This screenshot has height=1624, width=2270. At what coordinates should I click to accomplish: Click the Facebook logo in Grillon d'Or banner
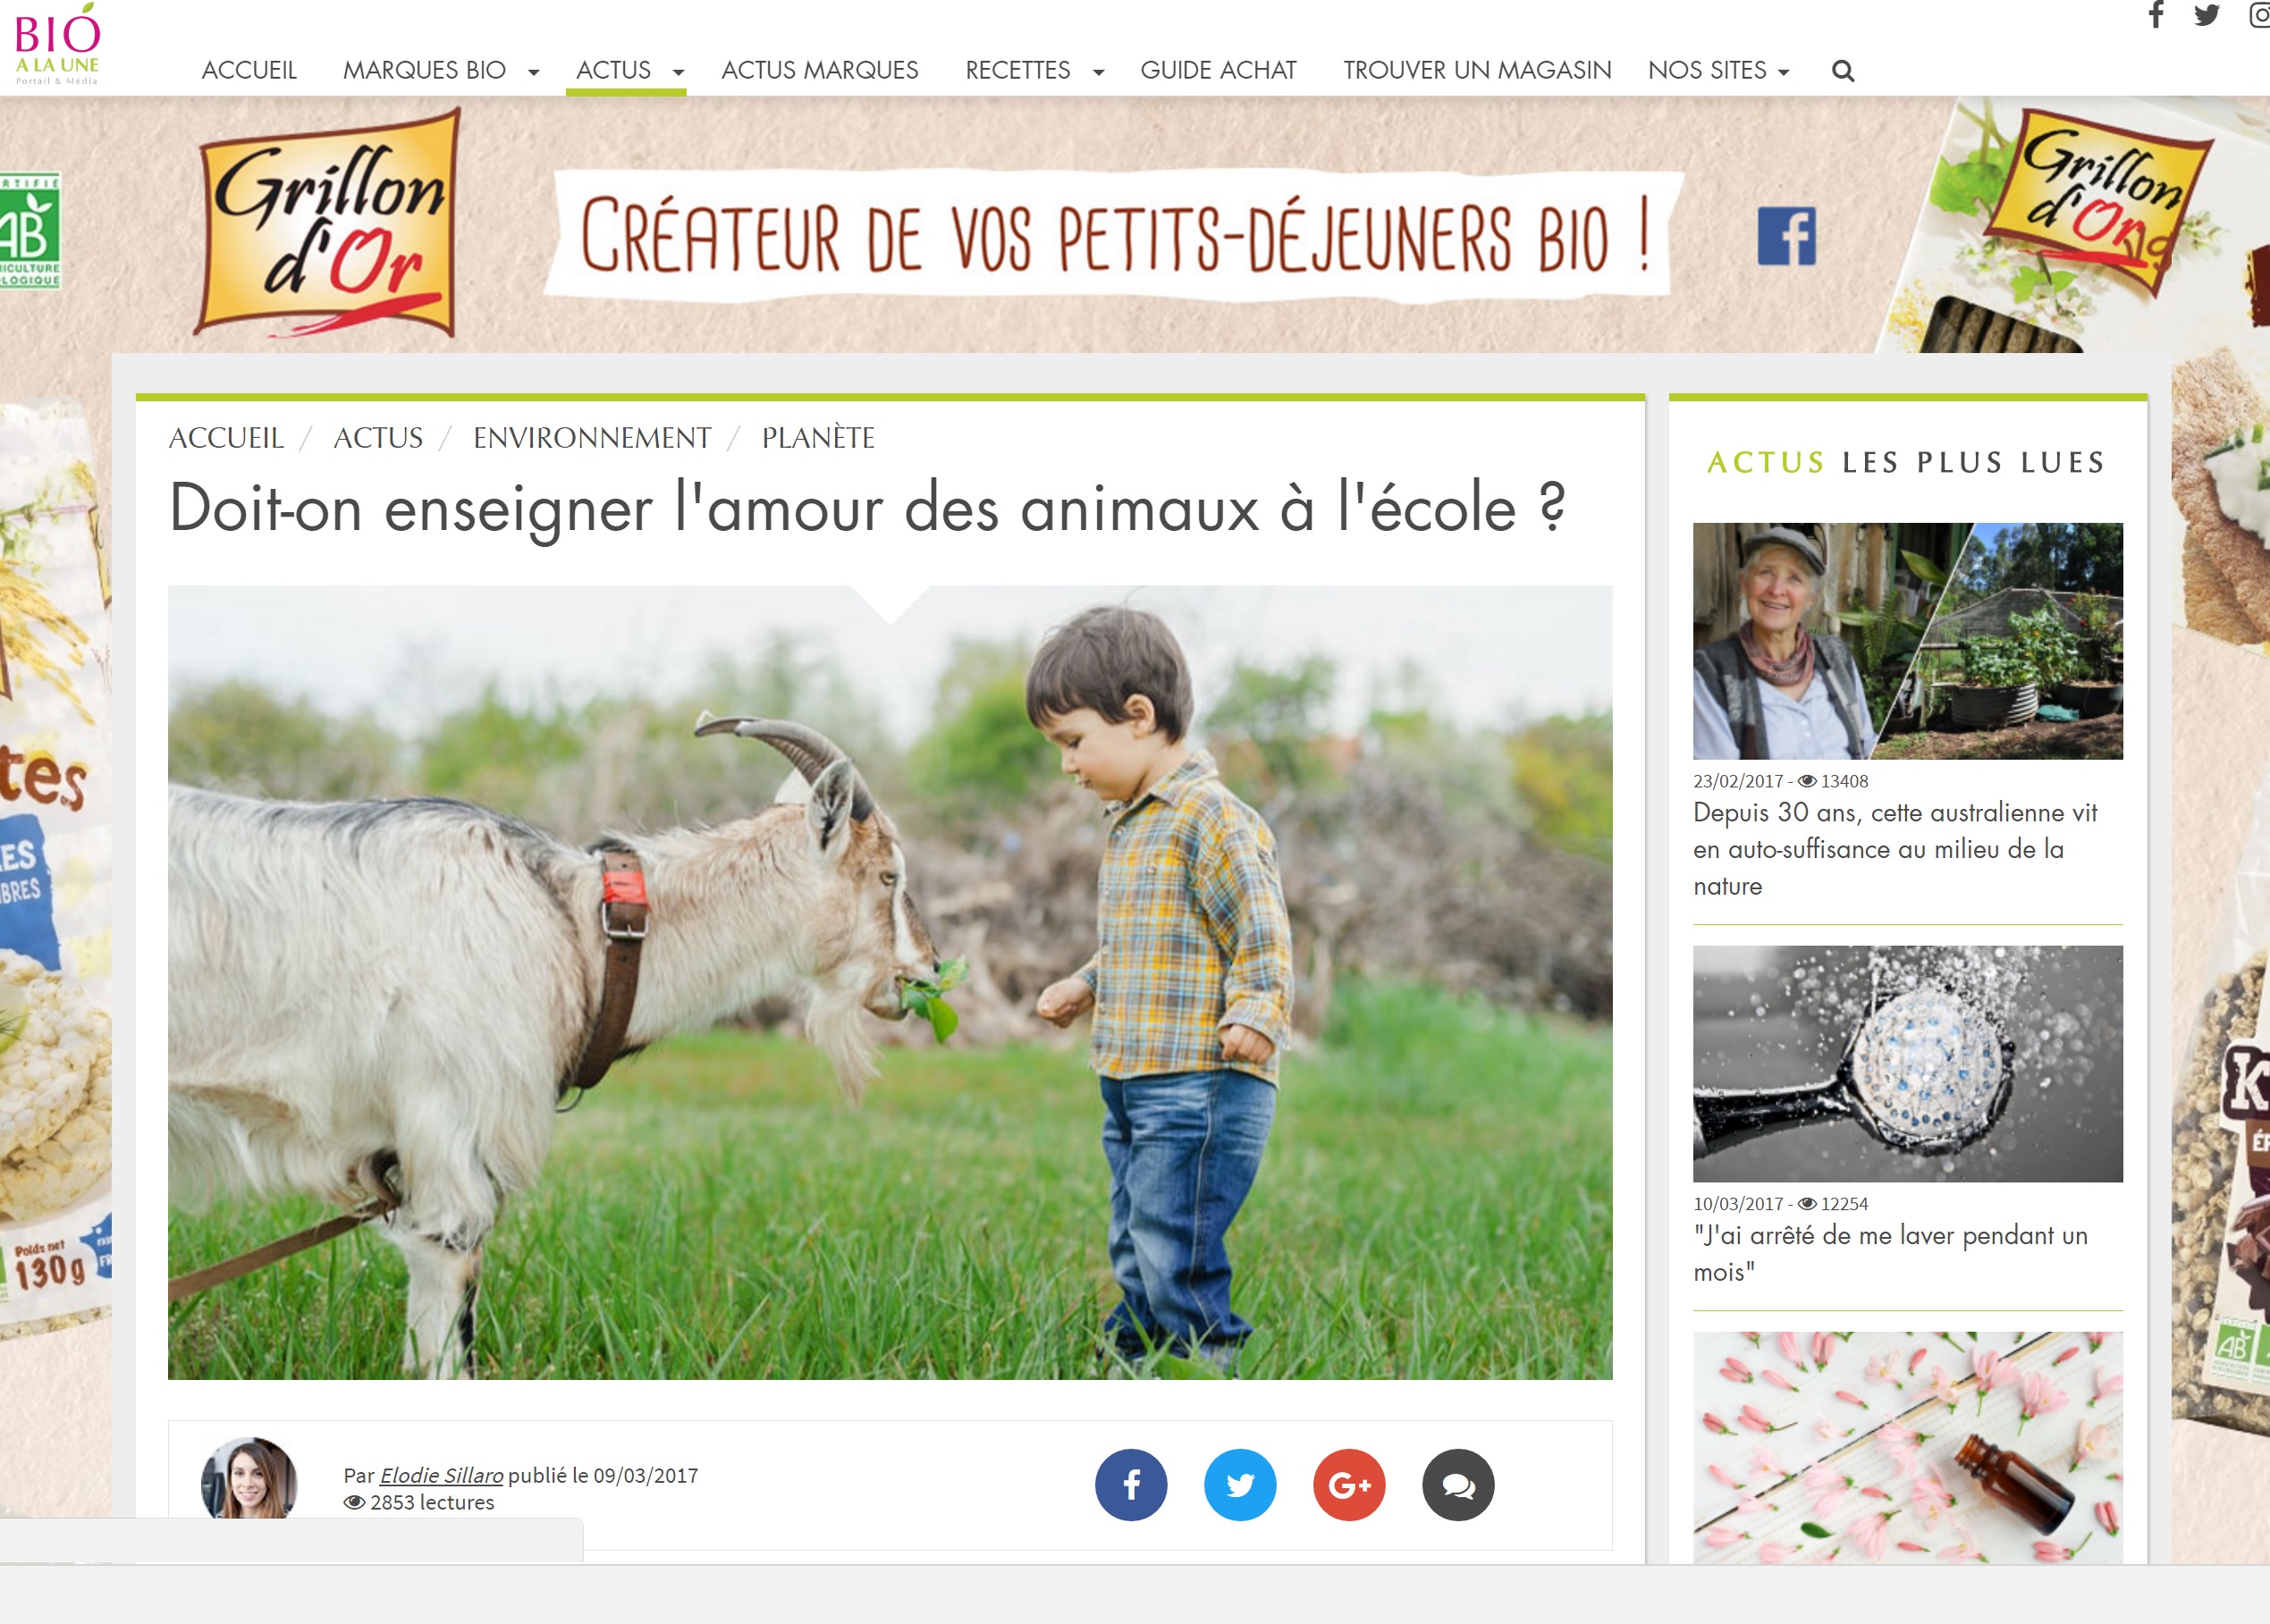(x=1786, y=236)
